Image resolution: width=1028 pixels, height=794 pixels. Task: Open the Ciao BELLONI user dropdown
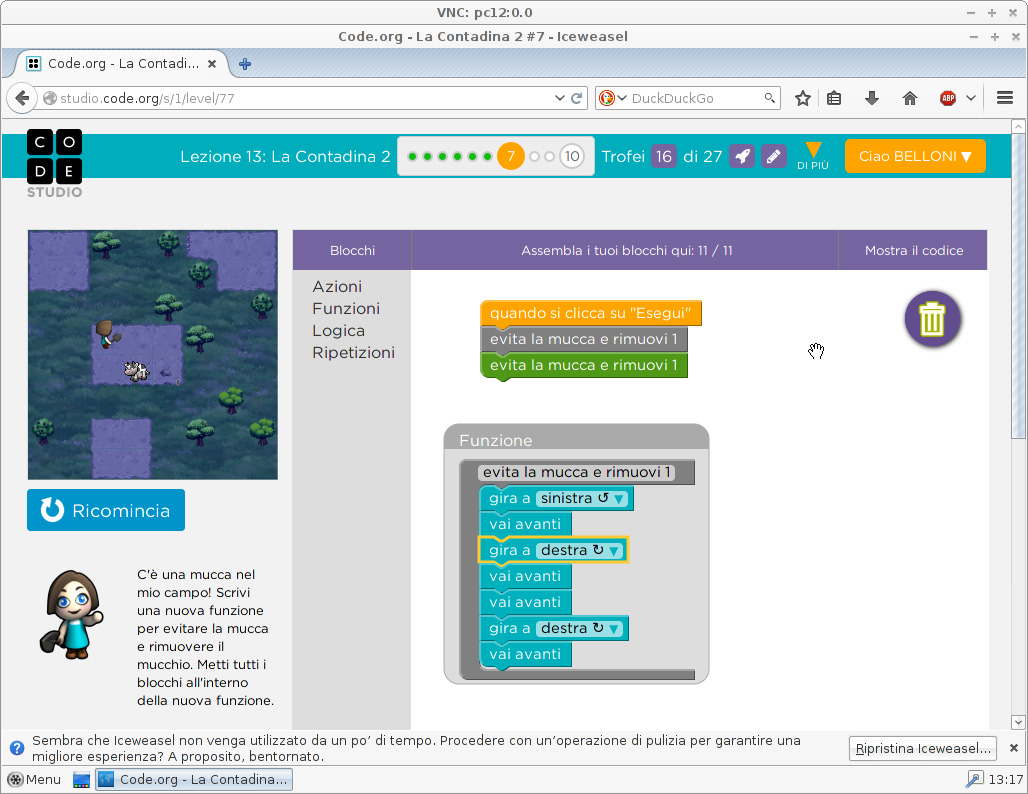[915, 157]
